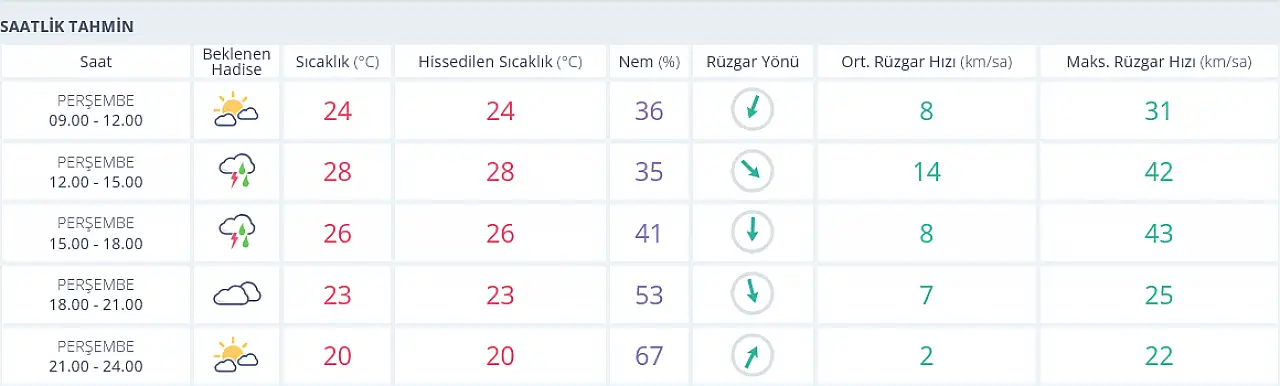The height and width of the screenshot is (386, 1280).
Task: Click the 28 degree temperature at 12.00 - 15.00
Action: [x=338, y=172]
